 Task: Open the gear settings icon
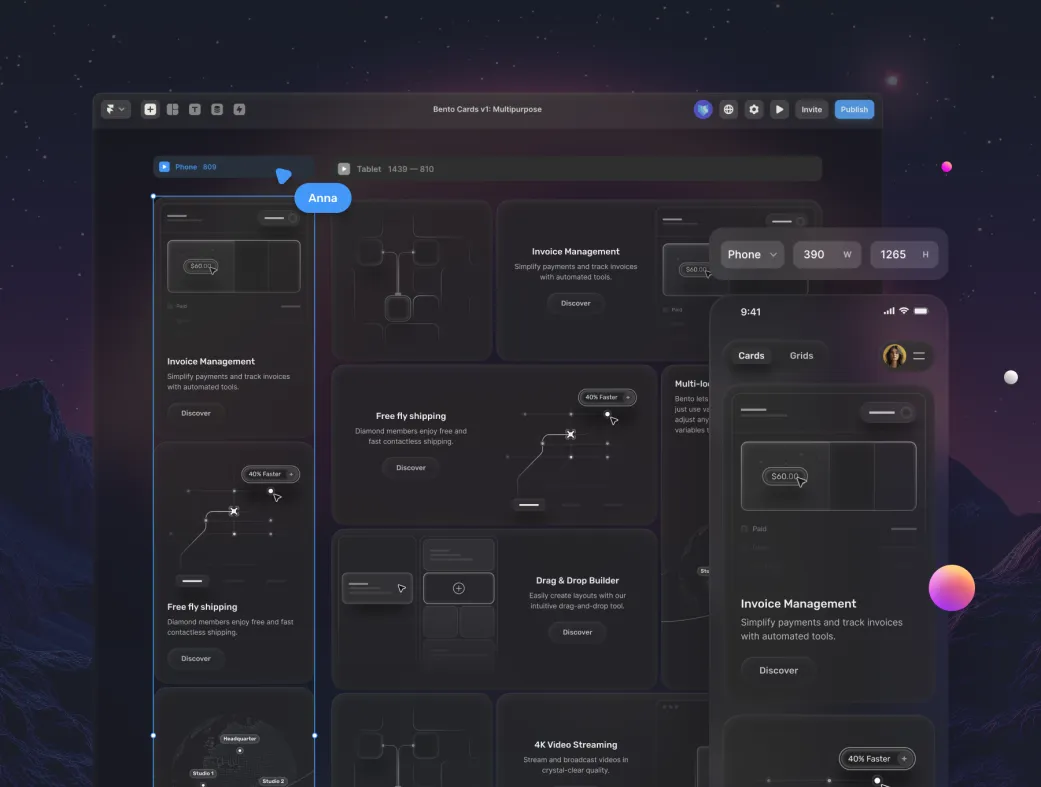pos(754,109)
